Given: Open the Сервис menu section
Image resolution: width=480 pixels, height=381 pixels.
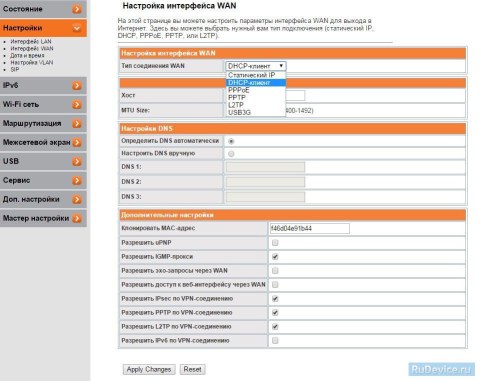Looking at the screenshot, I should pos(43,180).
